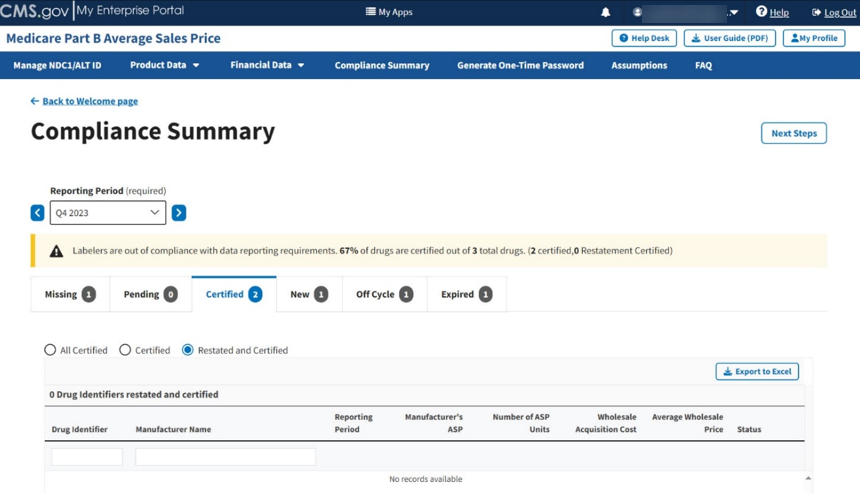The height and width of the screenshot is (494, 860).
Task: Open My Profile button
Action: pyautogui.click(x=814, y=38)
